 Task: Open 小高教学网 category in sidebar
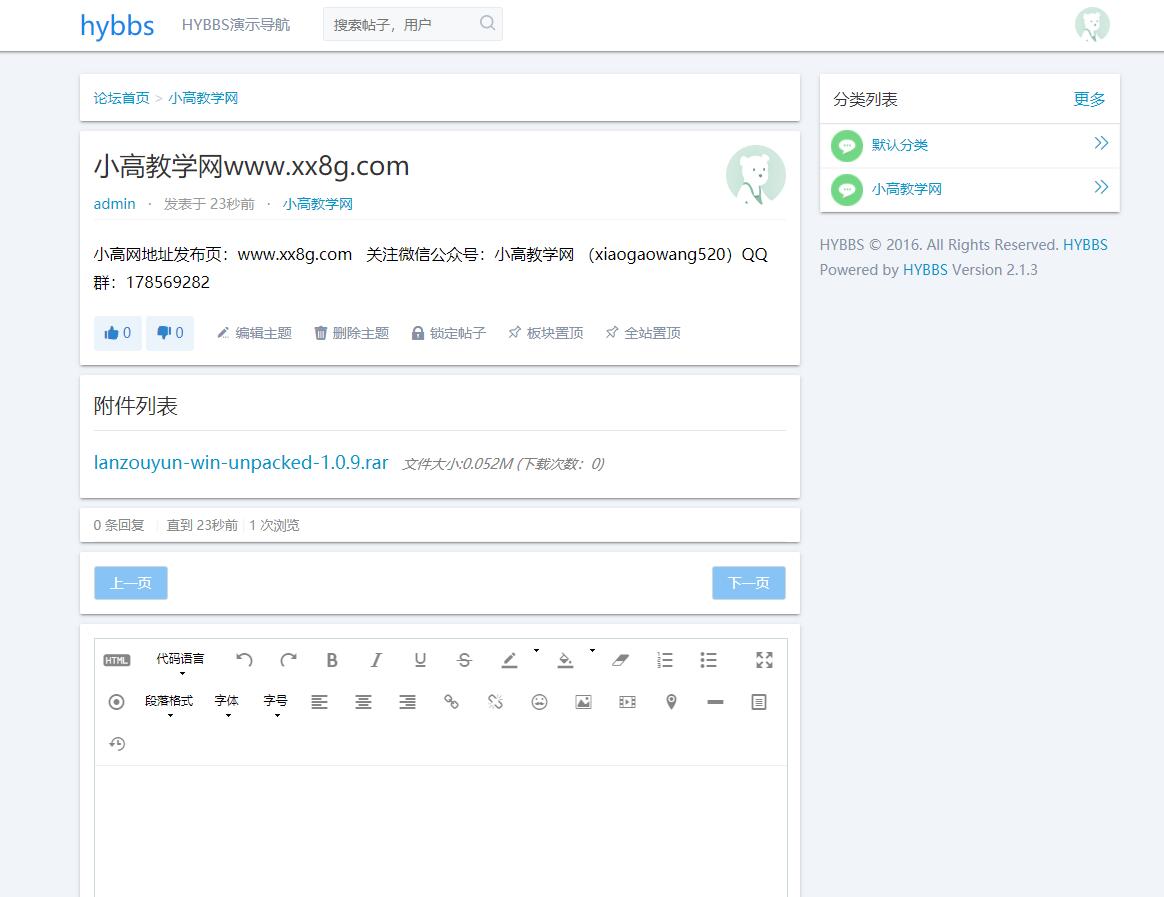tap(906, 189)
